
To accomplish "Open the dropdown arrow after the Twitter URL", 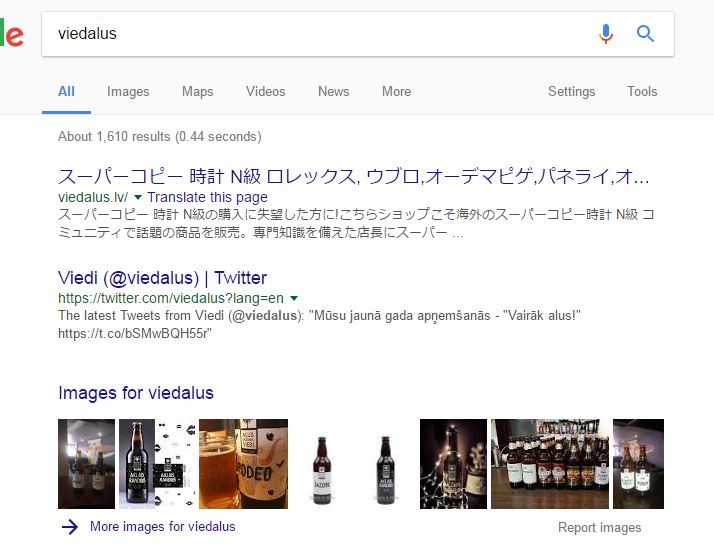I will click(x=294, y=298).
